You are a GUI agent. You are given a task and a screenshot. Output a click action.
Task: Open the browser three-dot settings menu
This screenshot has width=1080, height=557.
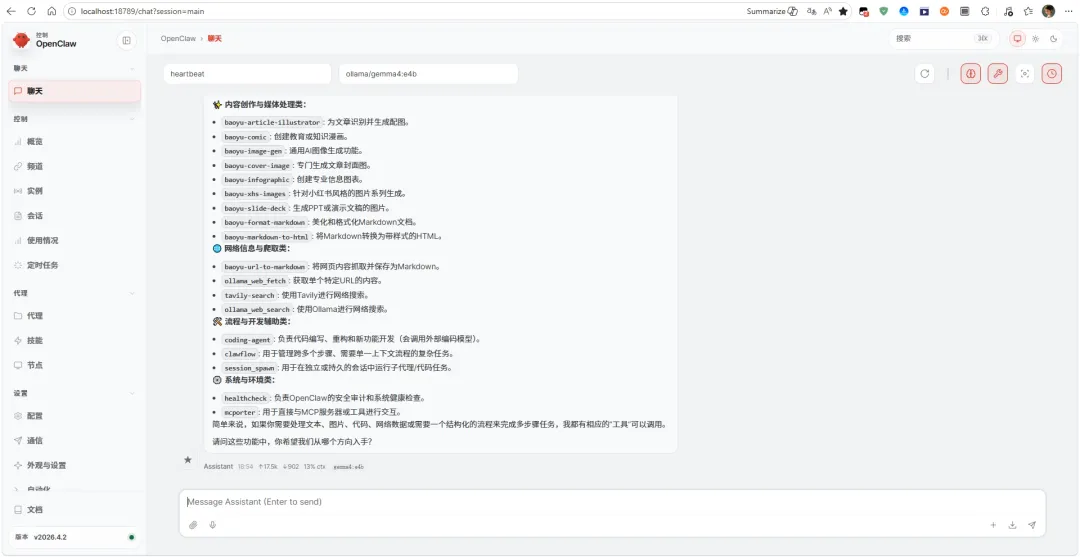pyautogui.click(x=1068, y=11)
